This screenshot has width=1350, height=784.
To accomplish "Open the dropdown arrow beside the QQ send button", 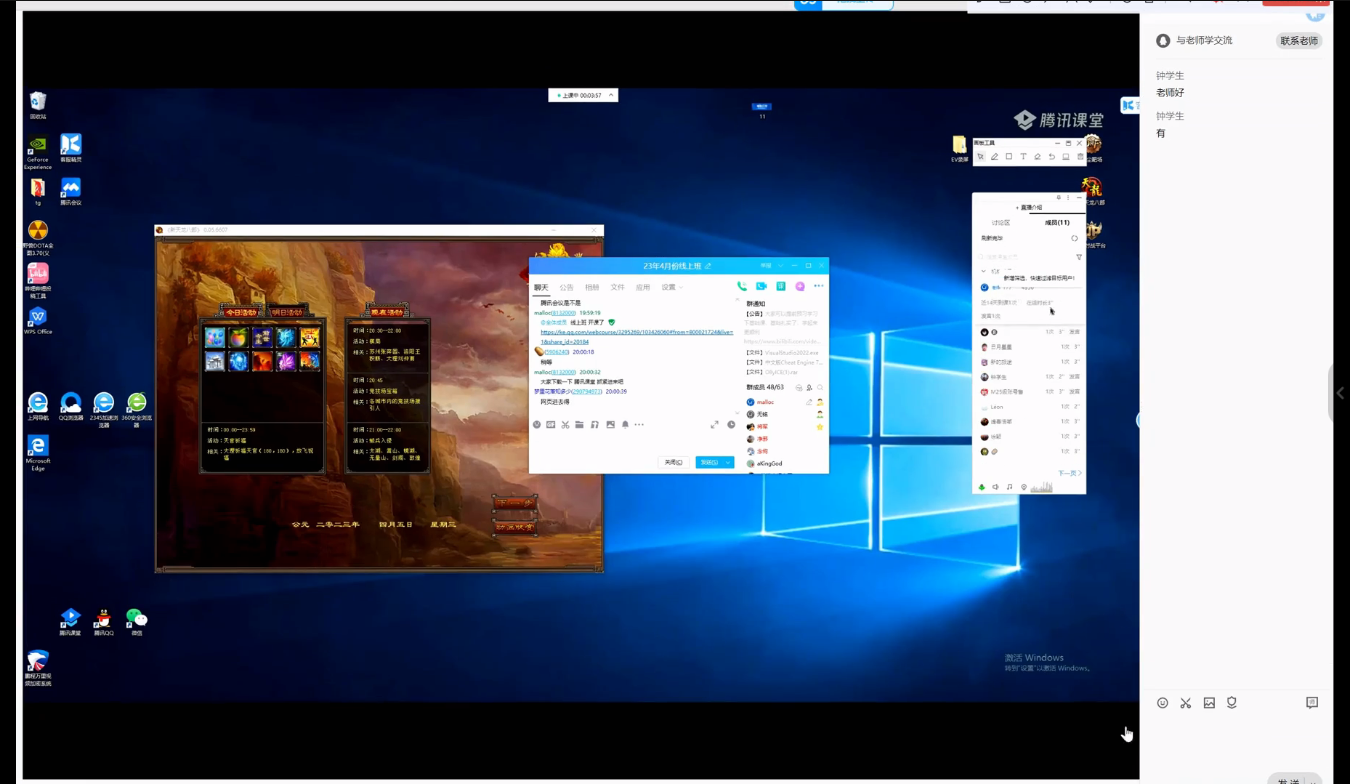I will 728,462.
